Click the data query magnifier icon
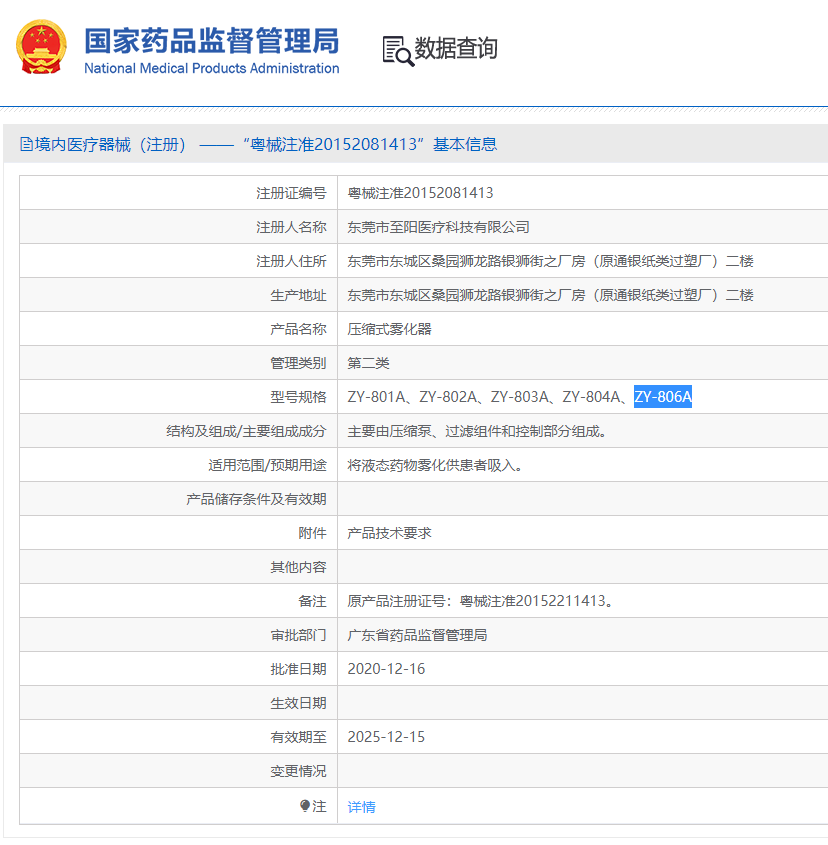This screenshot has height=845, width=828. click(398, 51)
